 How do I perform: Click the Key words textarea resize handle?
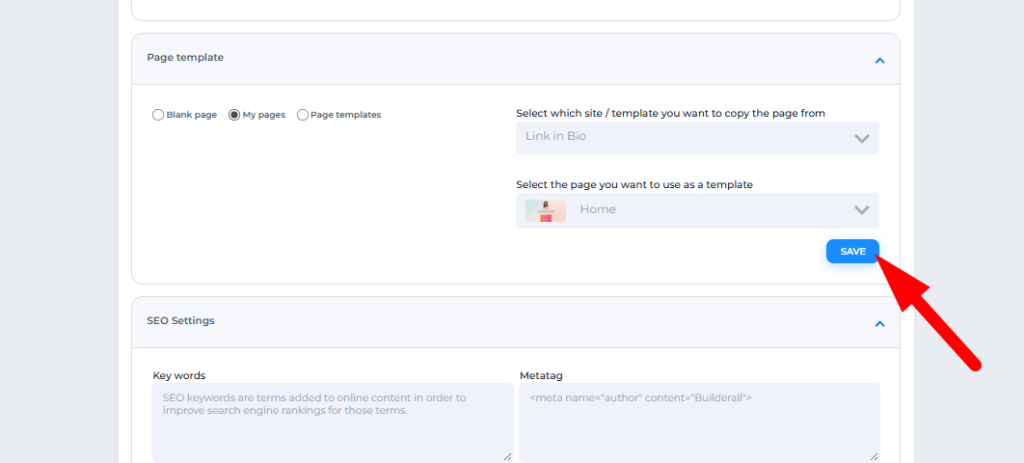click(507, 456)
